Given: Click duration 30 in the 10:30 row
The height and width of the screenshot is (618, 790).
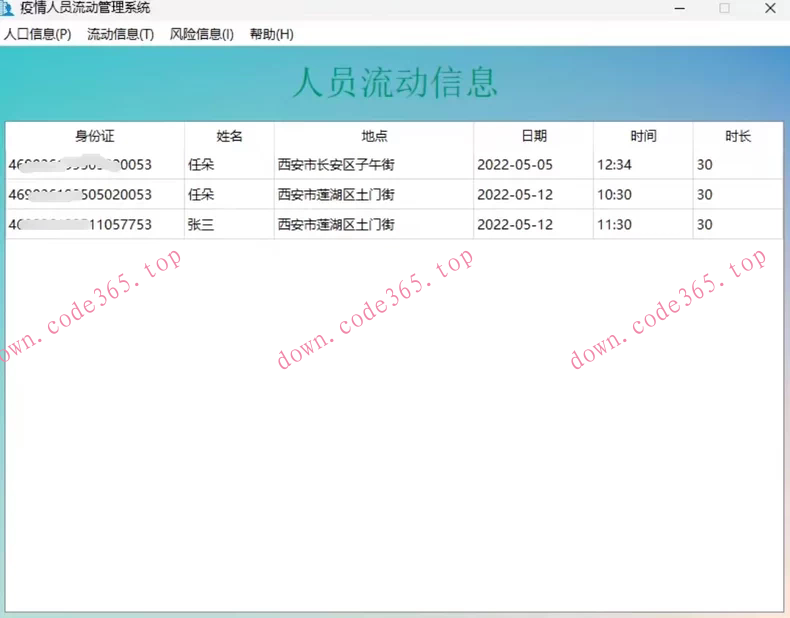Looking at the screenshot, I should [704, 194].
